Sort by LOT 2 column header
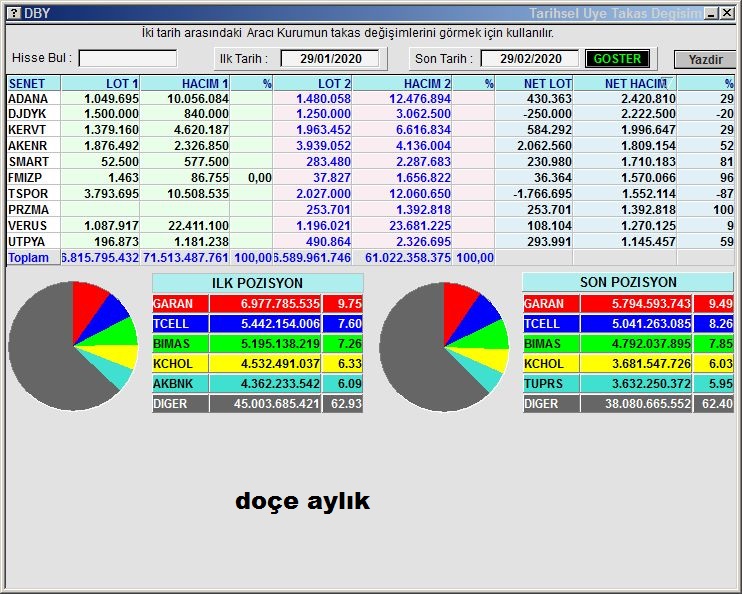This screenshot has height=594, width=742. coord(312,83)
